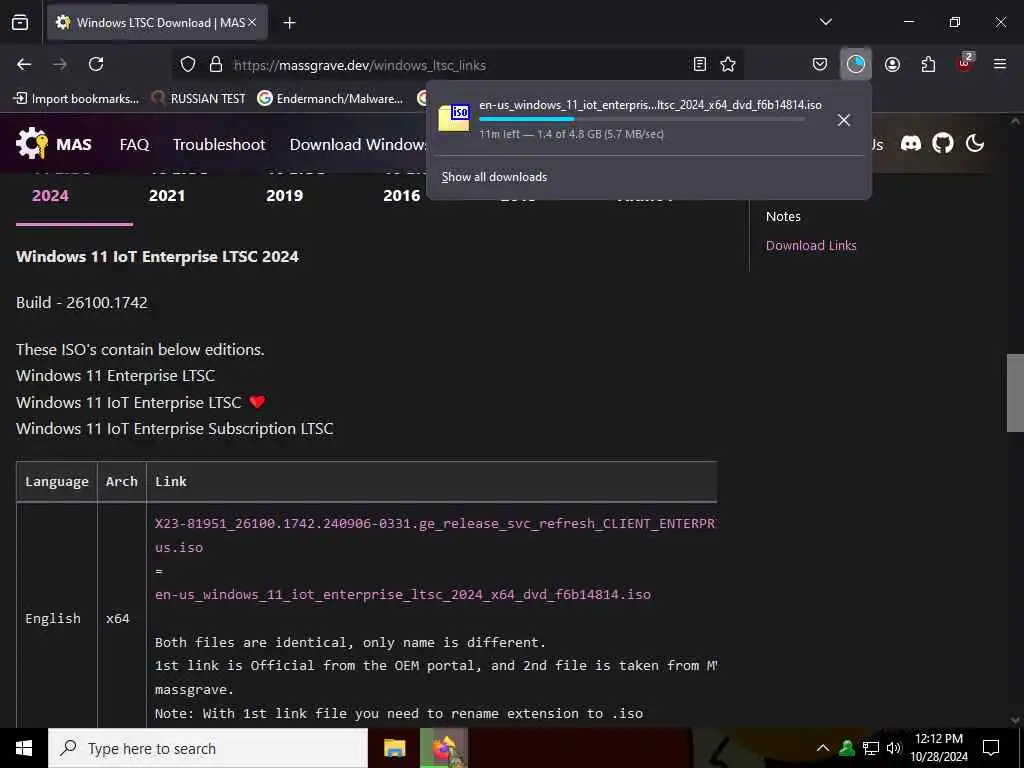
Task: Open the Windows Start menu
Action: 24,748
